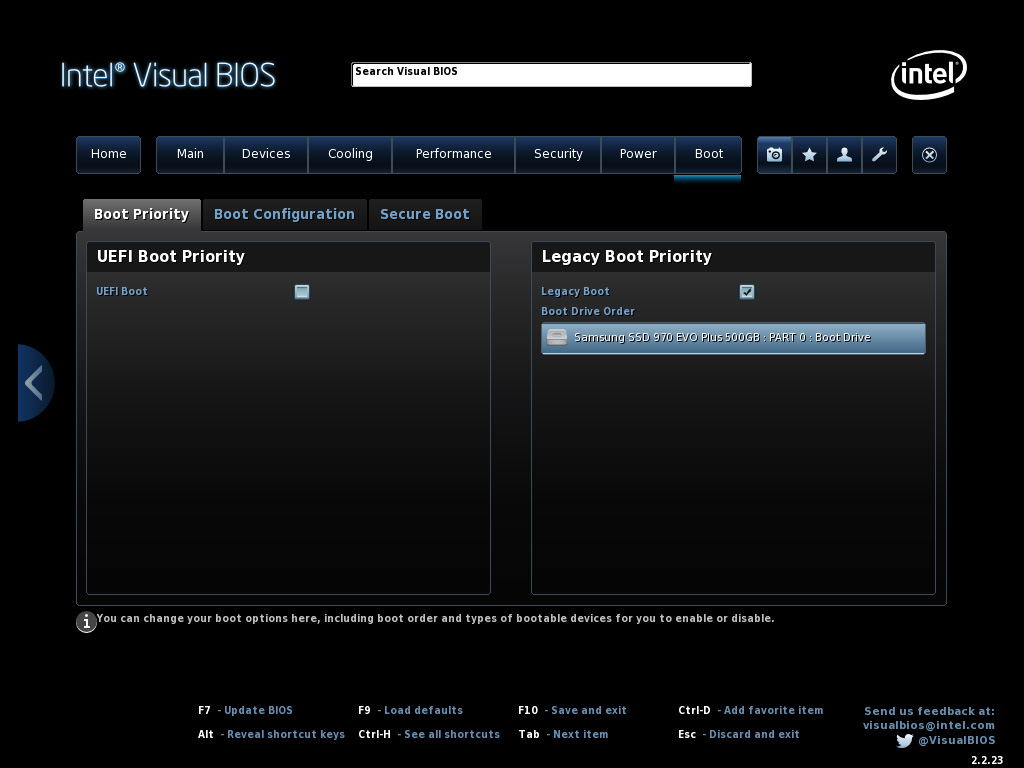Click the circled X exit icon

pyautogui.click(x=929, y=155)
